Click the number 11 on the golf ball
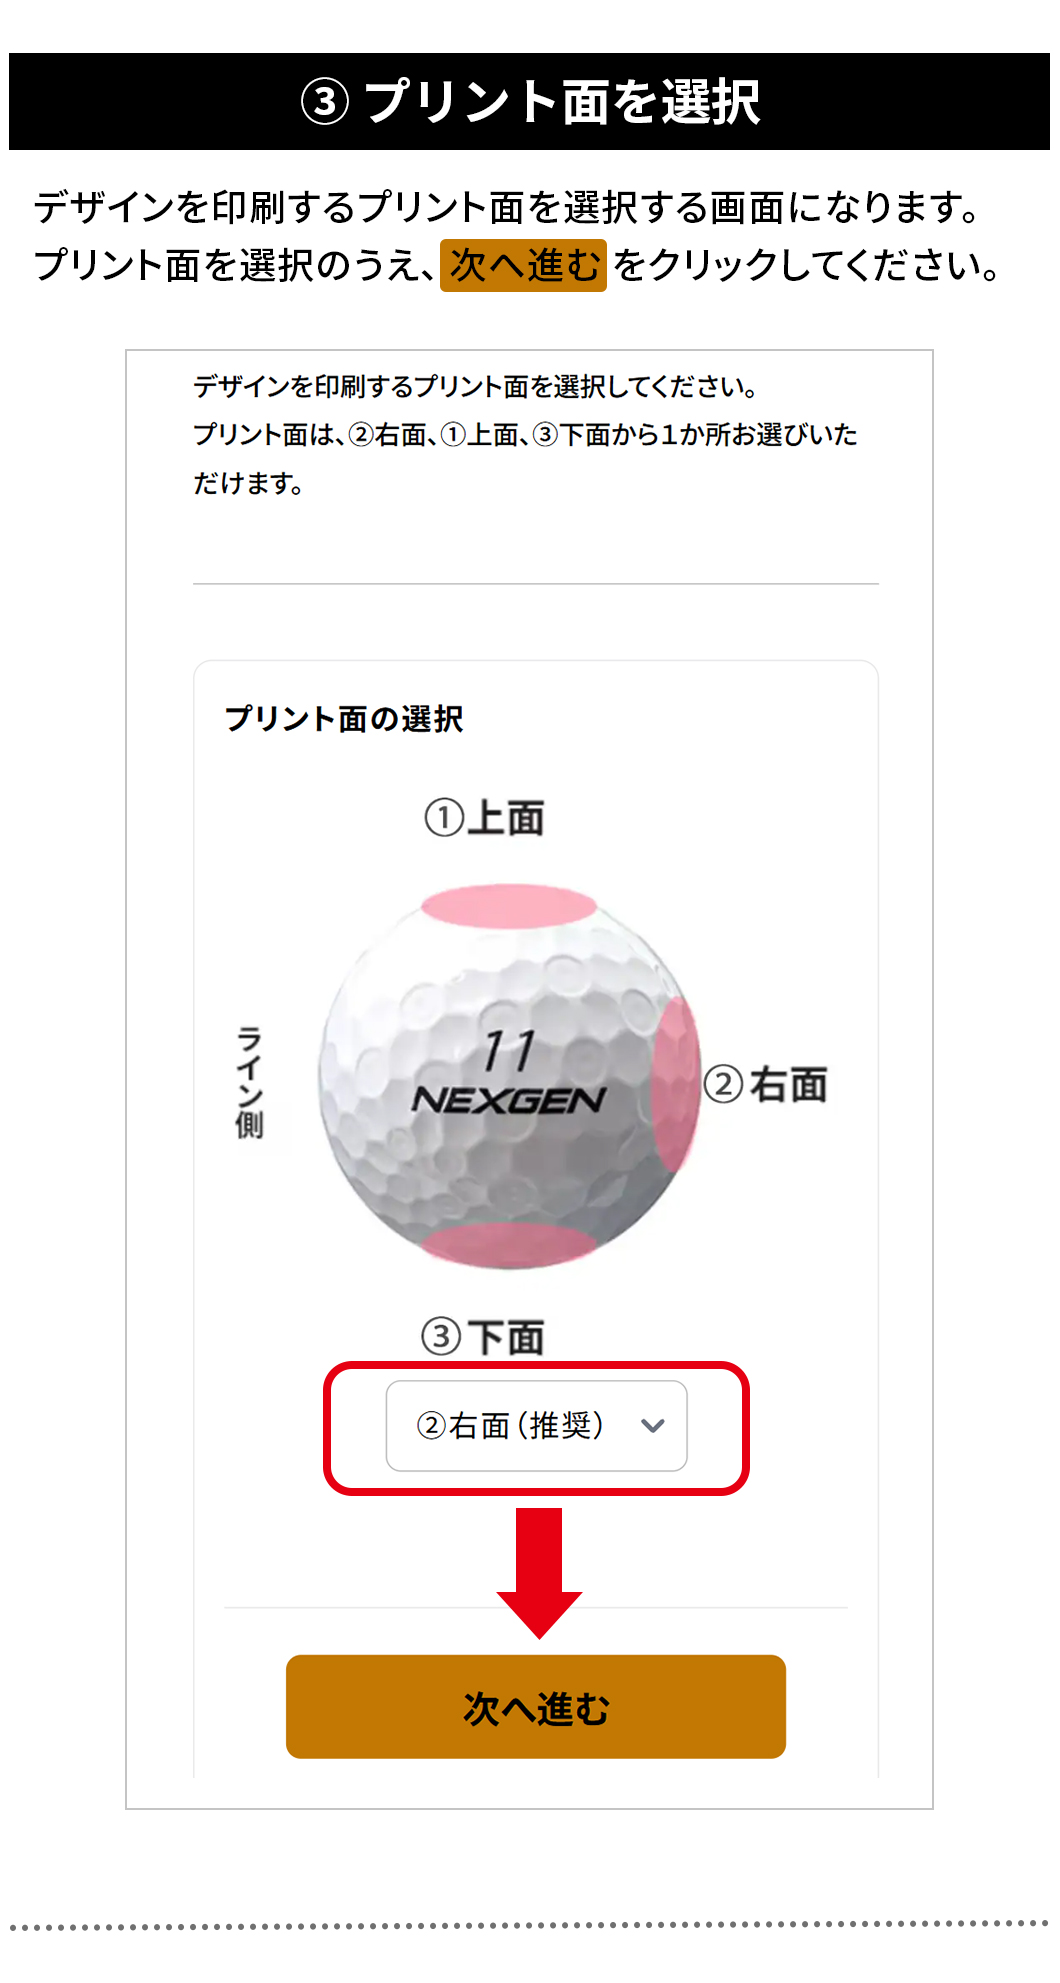The image size is (1060, 1983). (x=510, y=1051)
